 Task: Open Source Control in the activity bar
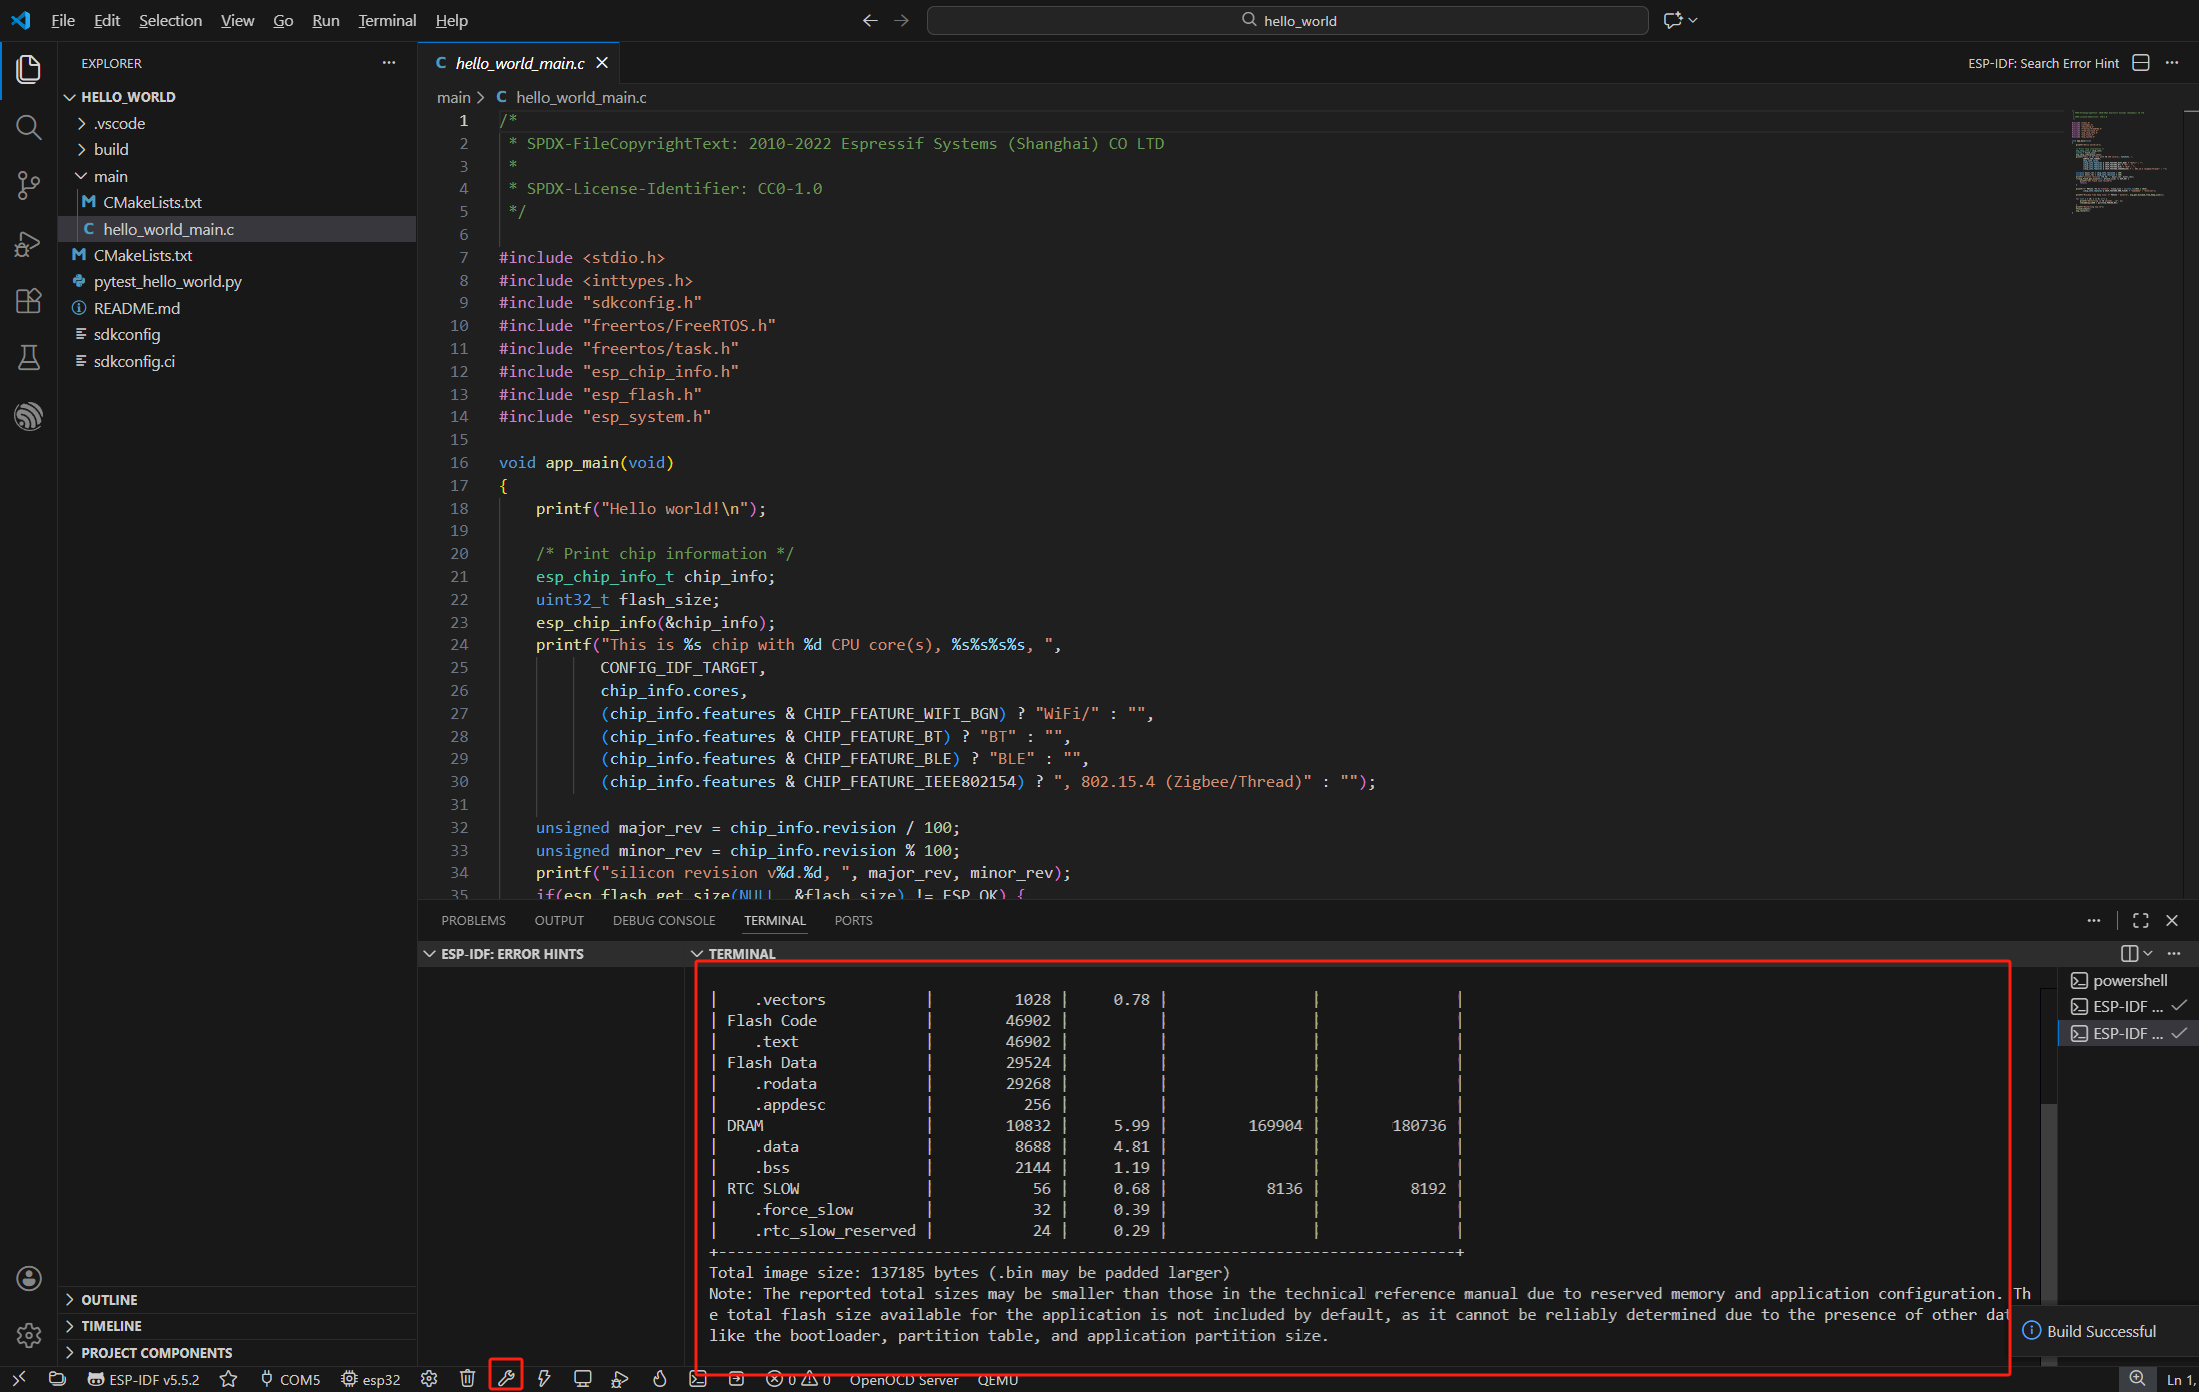point(29,186)
